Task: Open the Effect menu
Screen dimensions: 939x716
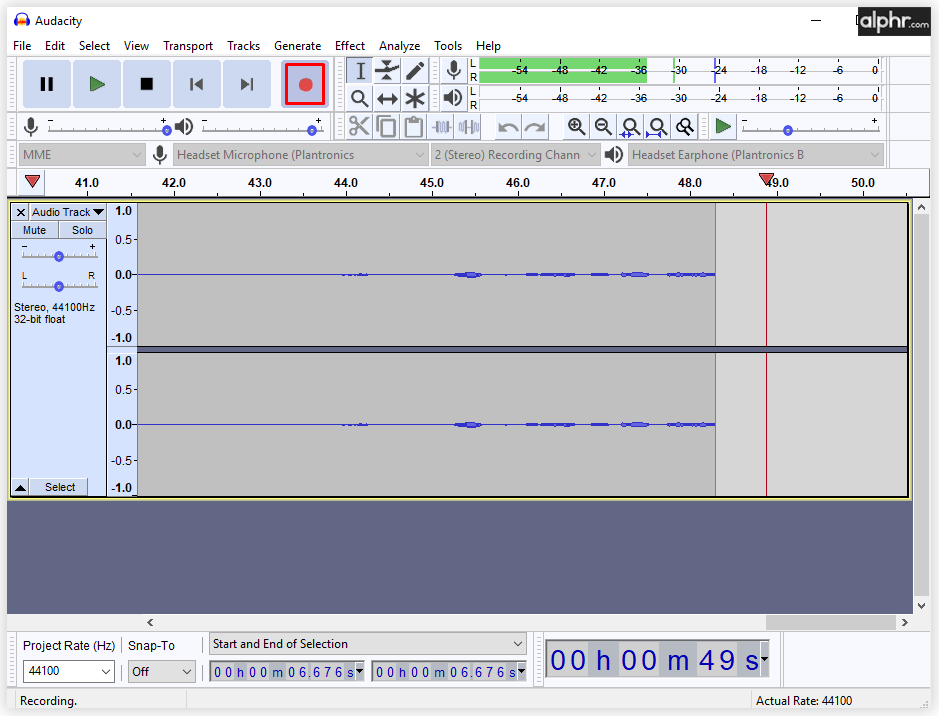Action: click(350, 46)
